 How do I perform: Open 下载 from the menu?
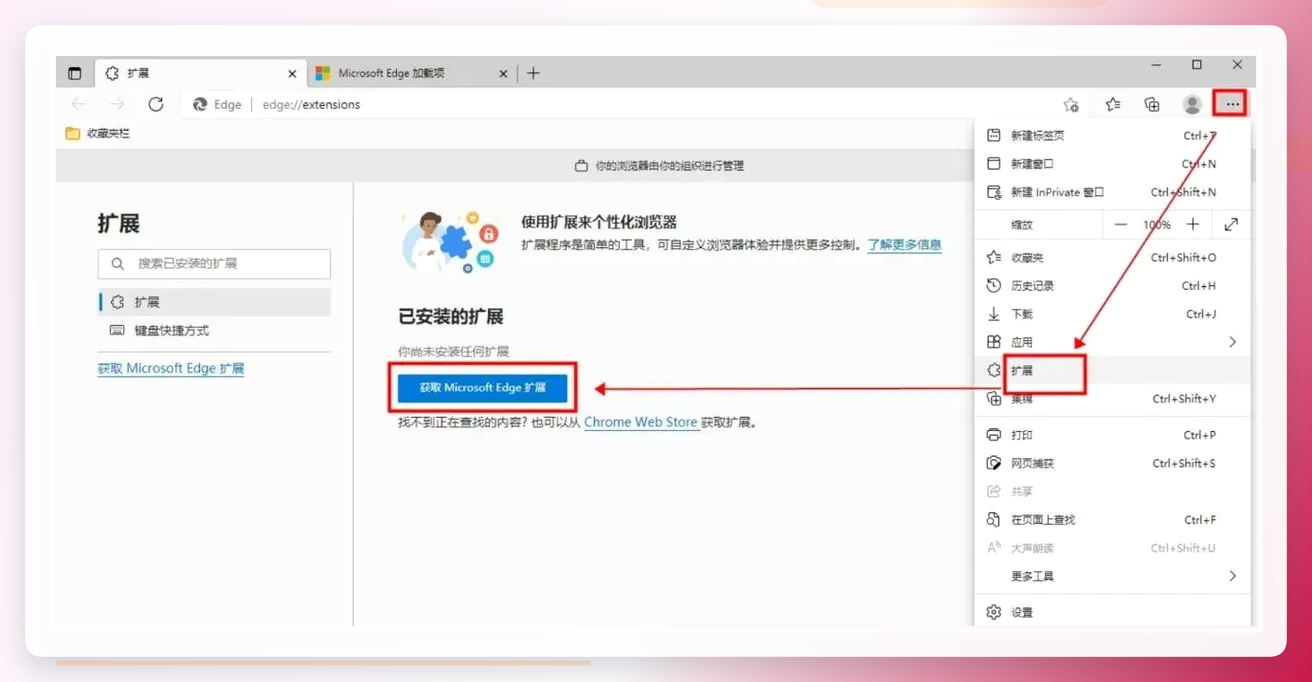1112,314
